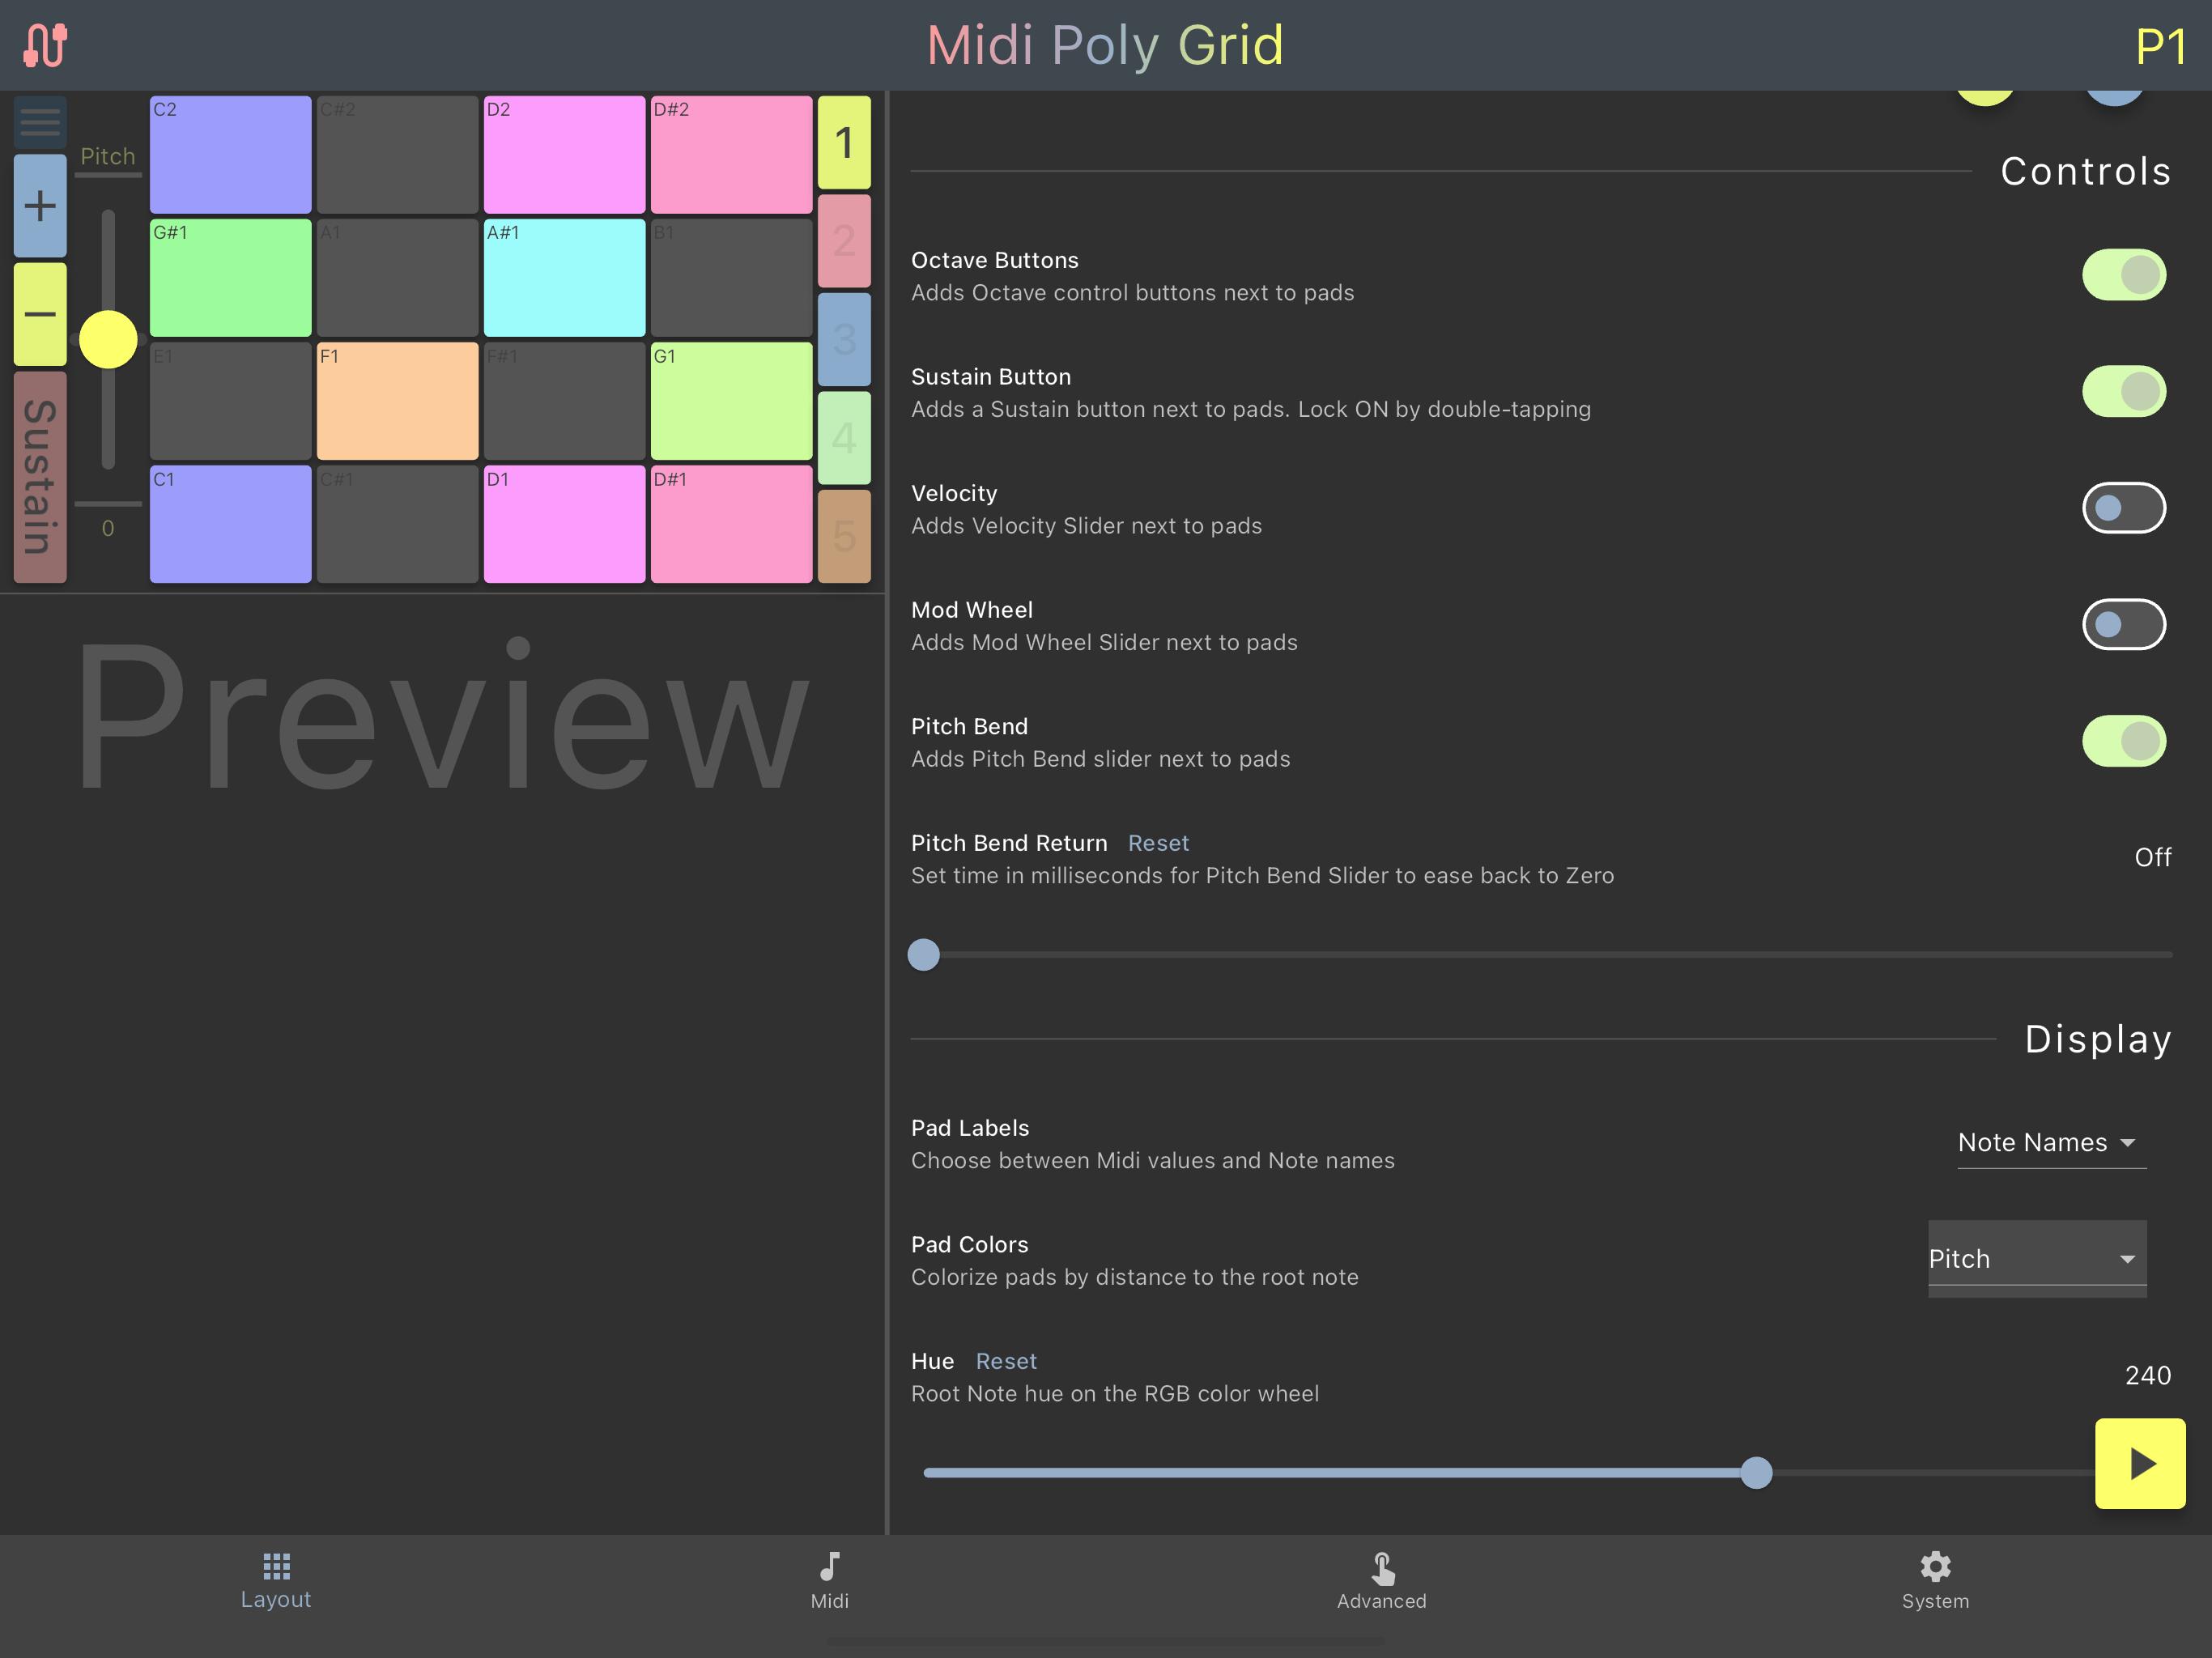Select page 1 button
Image resolution: width=2212 pixels, height=1658 pixels.
(x=844, y=142)
